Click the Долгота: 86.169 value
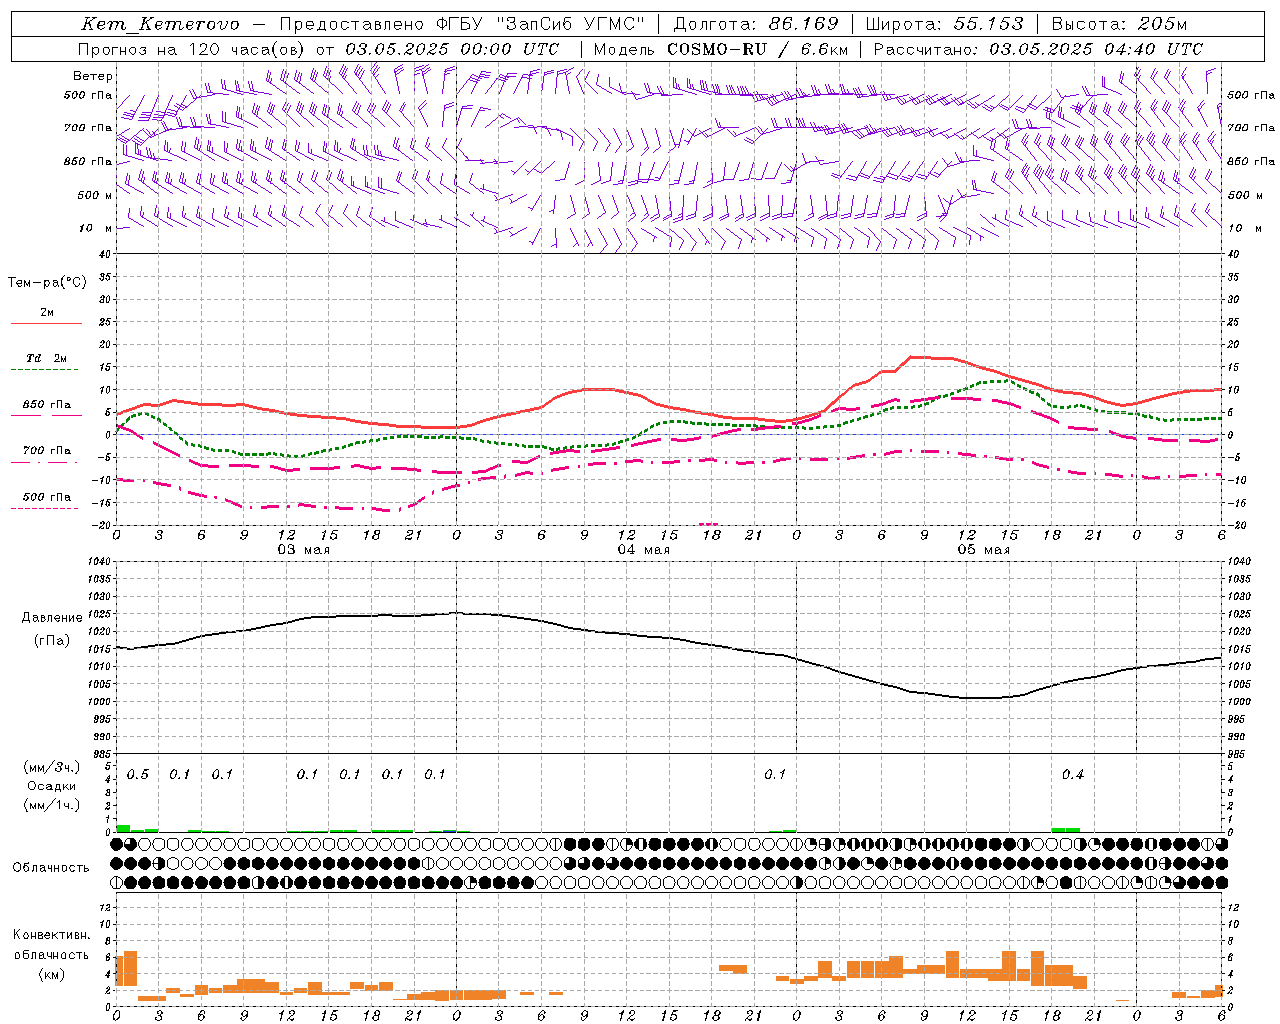1280x1024 pixels. (756, 24)
